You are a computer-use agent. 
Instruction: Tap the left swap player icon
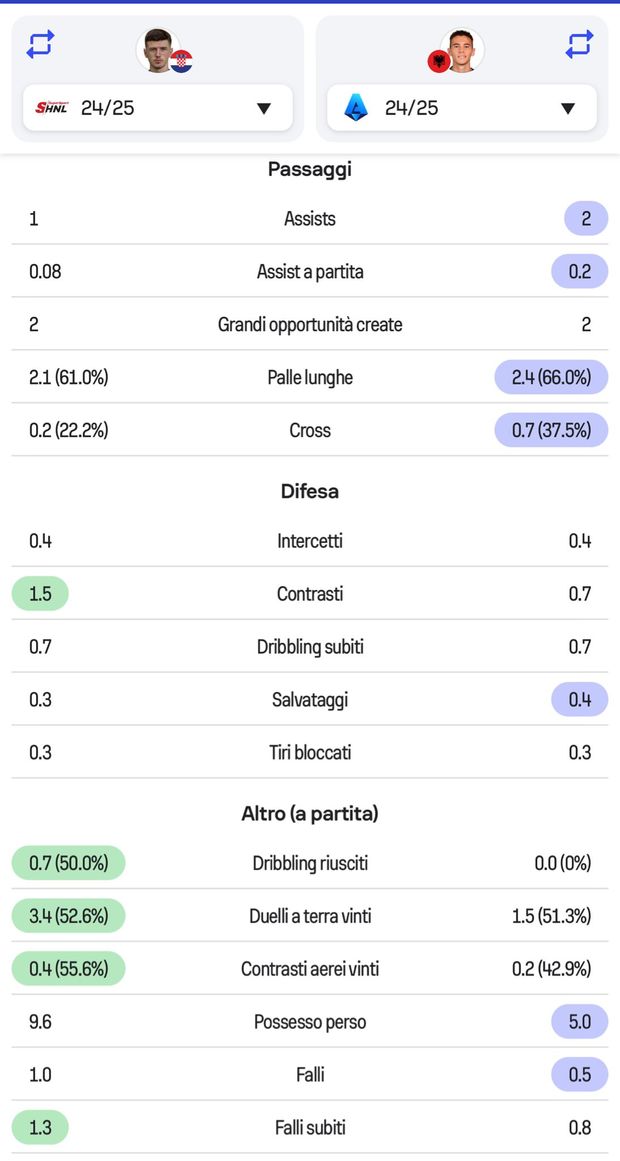[40, 44]
